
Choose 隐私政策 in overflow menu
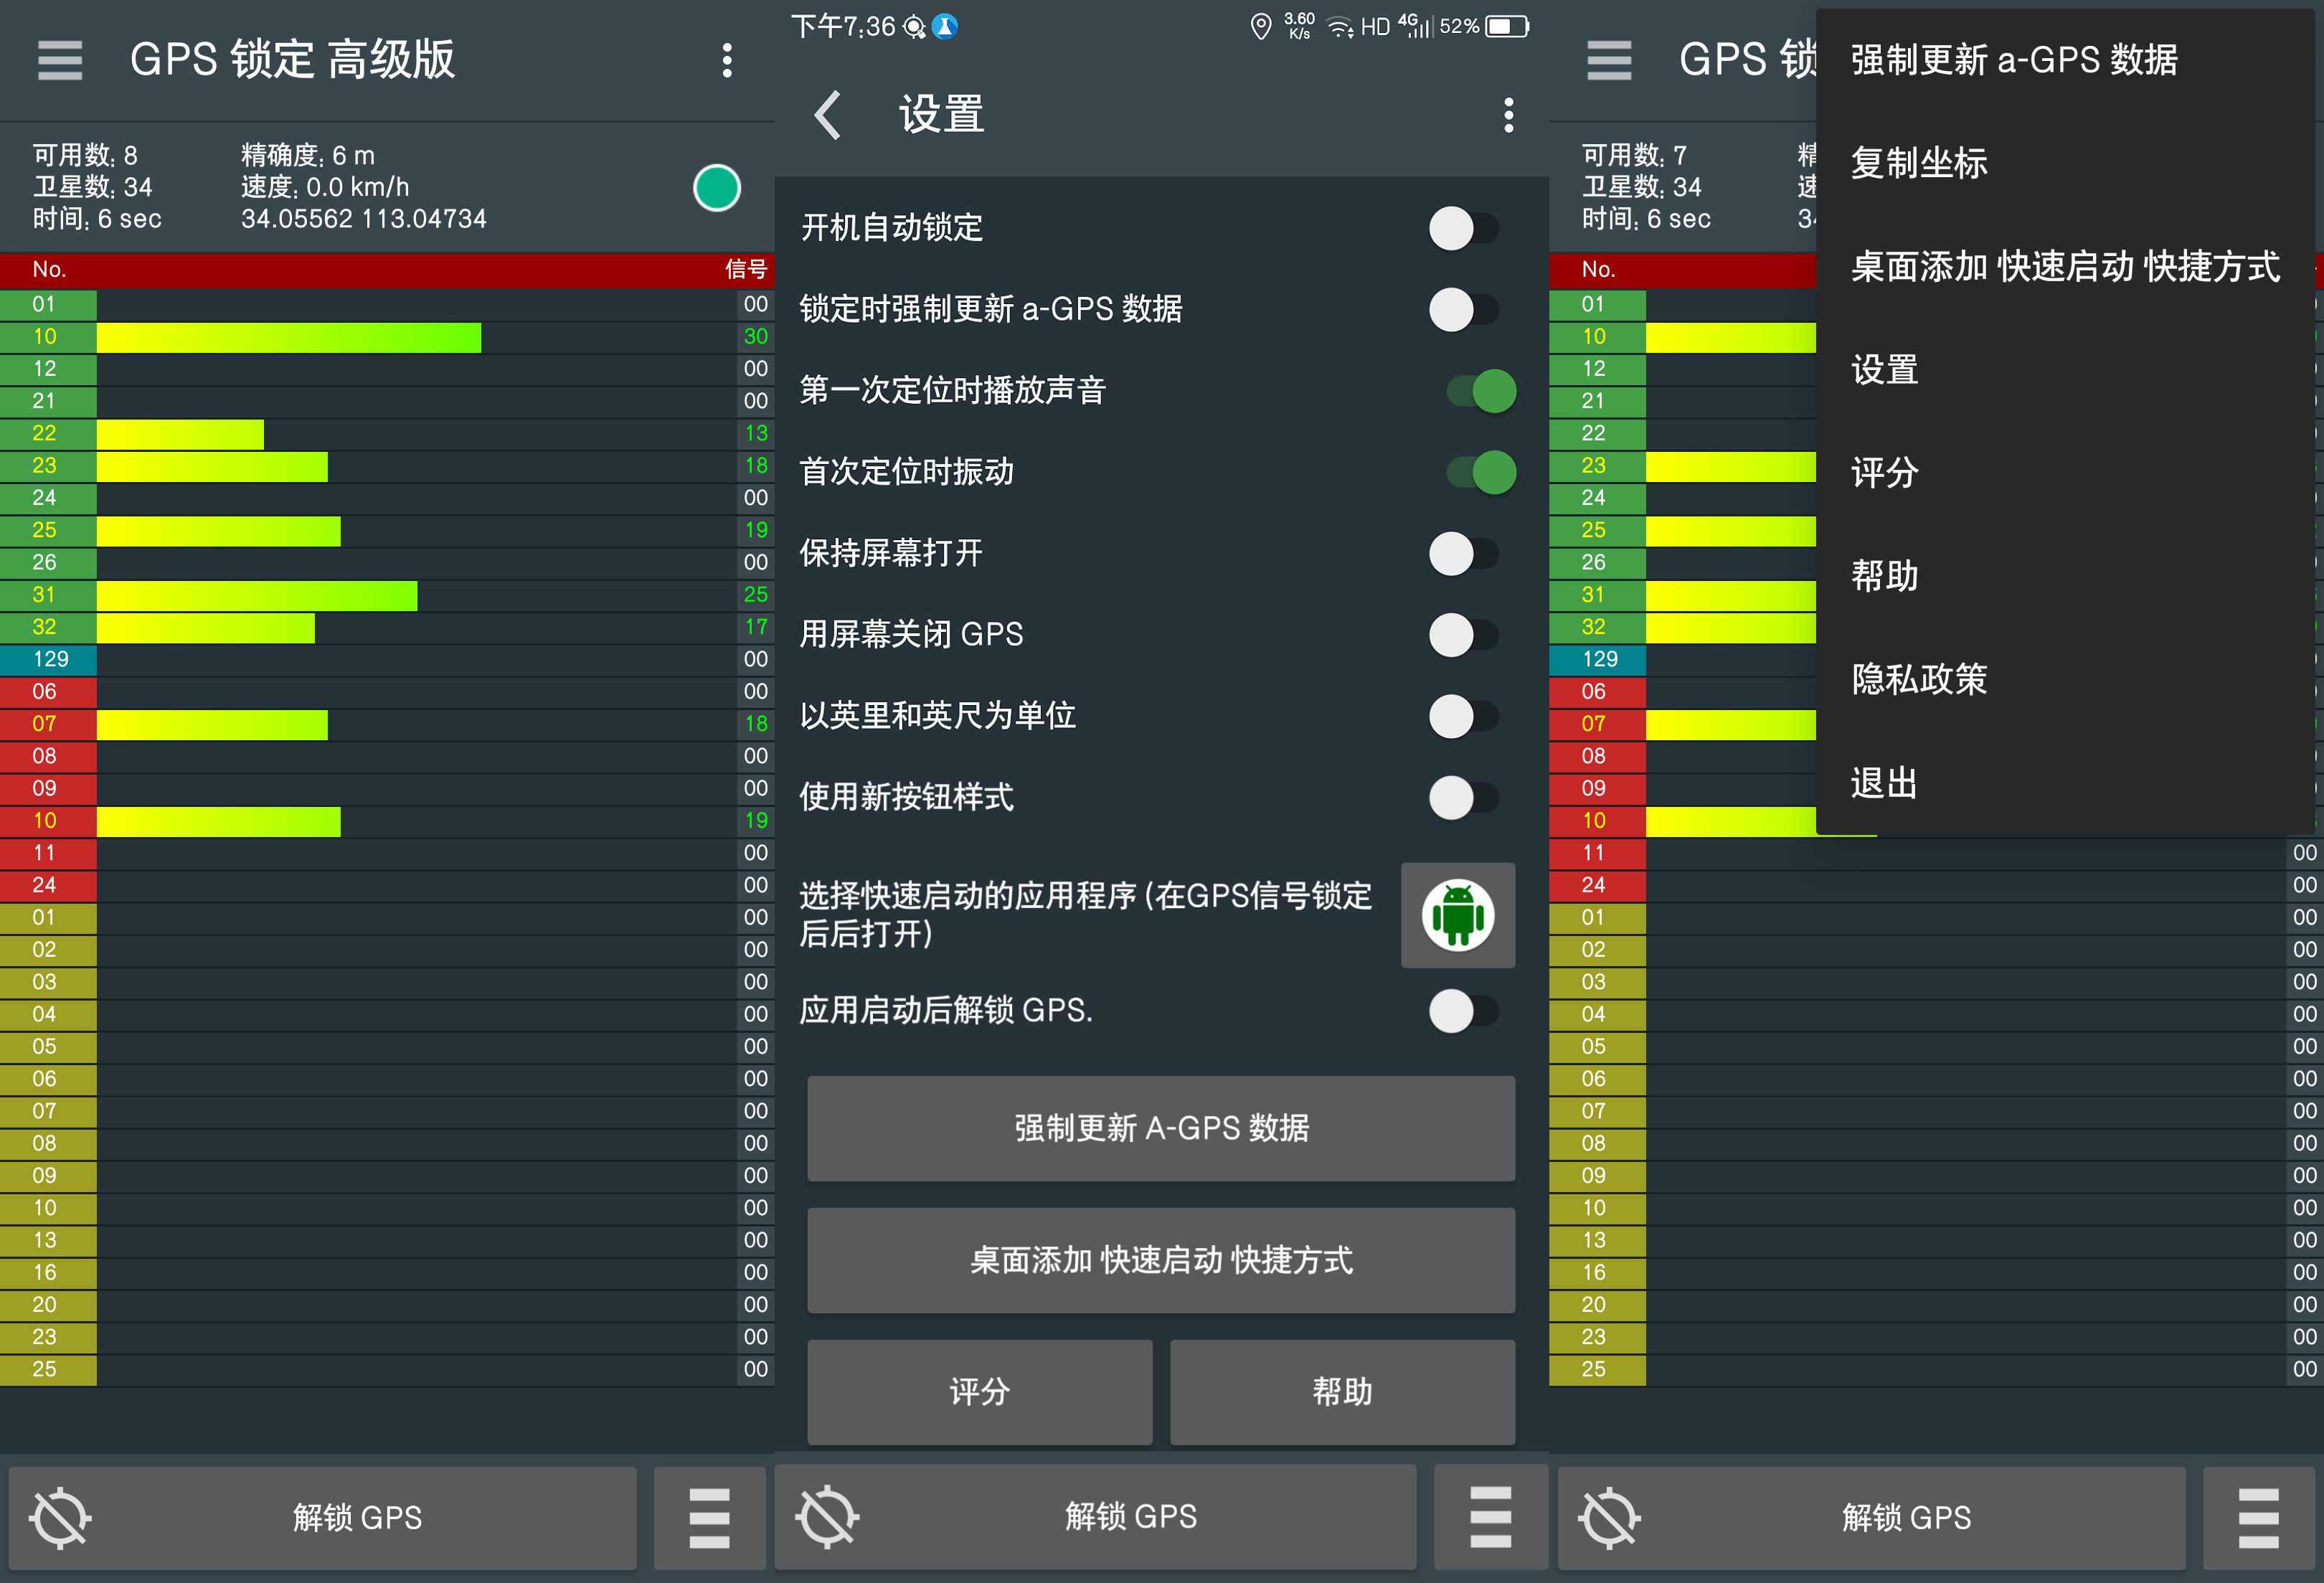pyautogui.click(x=1918, y=679)
